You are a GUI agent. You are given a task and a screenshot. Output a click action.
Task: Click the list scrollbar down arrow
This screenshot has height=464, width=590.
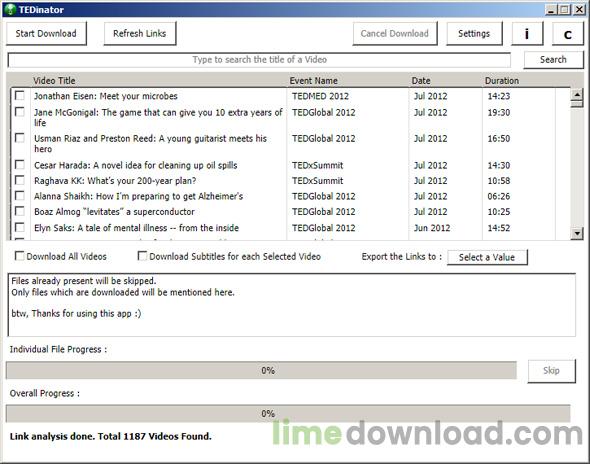(x=577, y=234)
